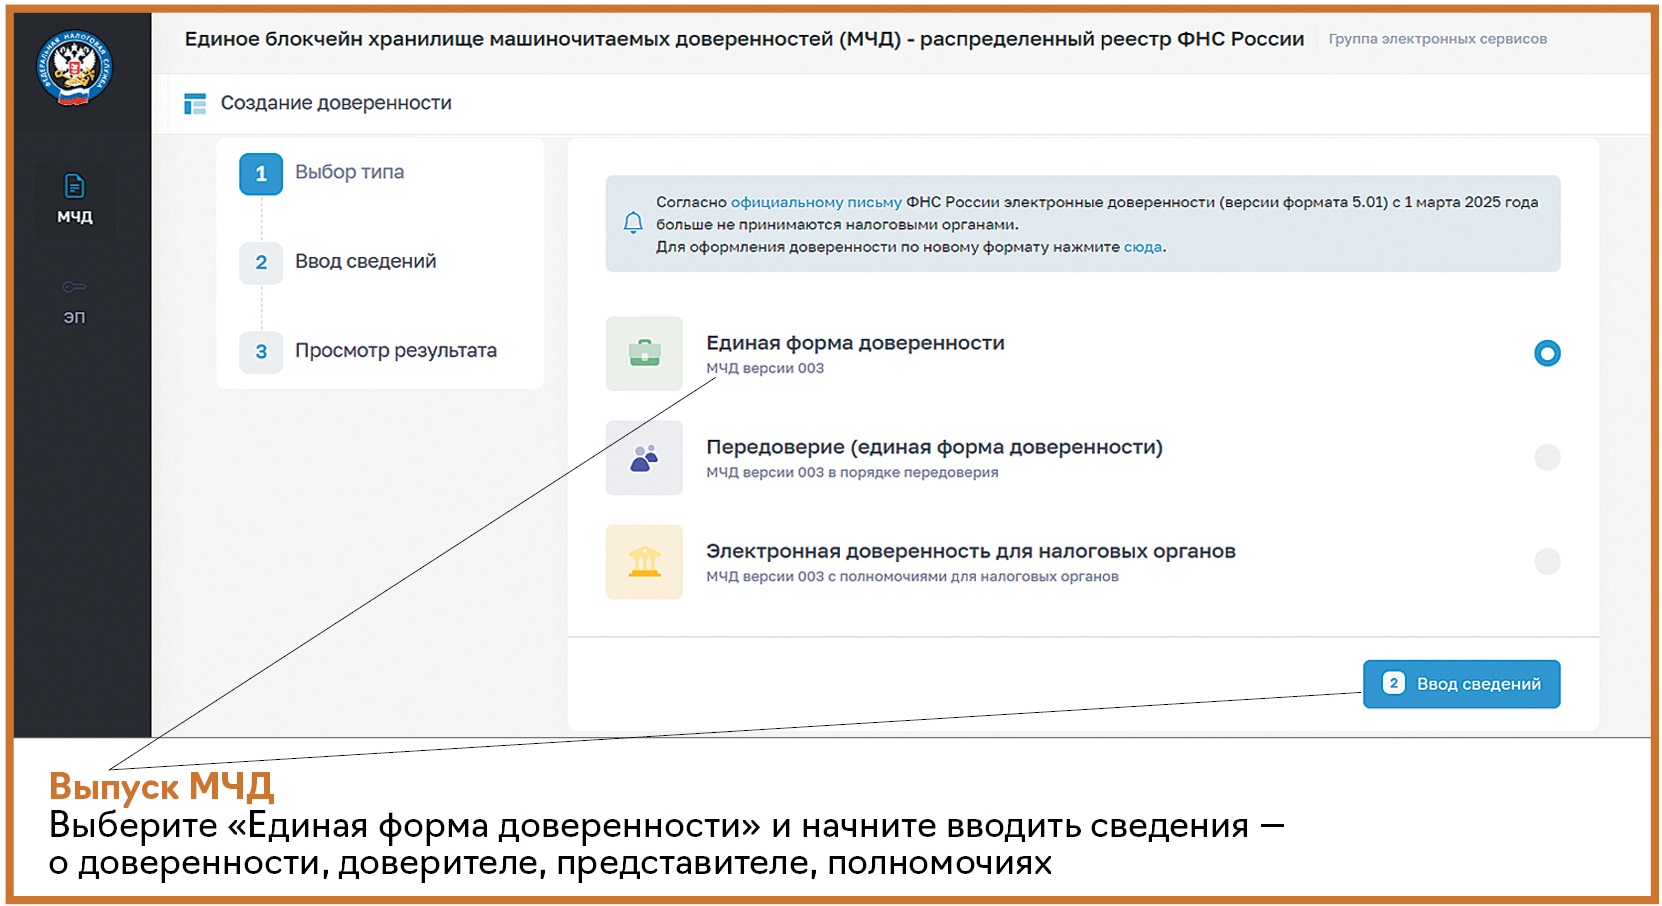Select the Передоверие radio button
This screenshot has height=906, width=1662.
click(x=1547, y=457)
